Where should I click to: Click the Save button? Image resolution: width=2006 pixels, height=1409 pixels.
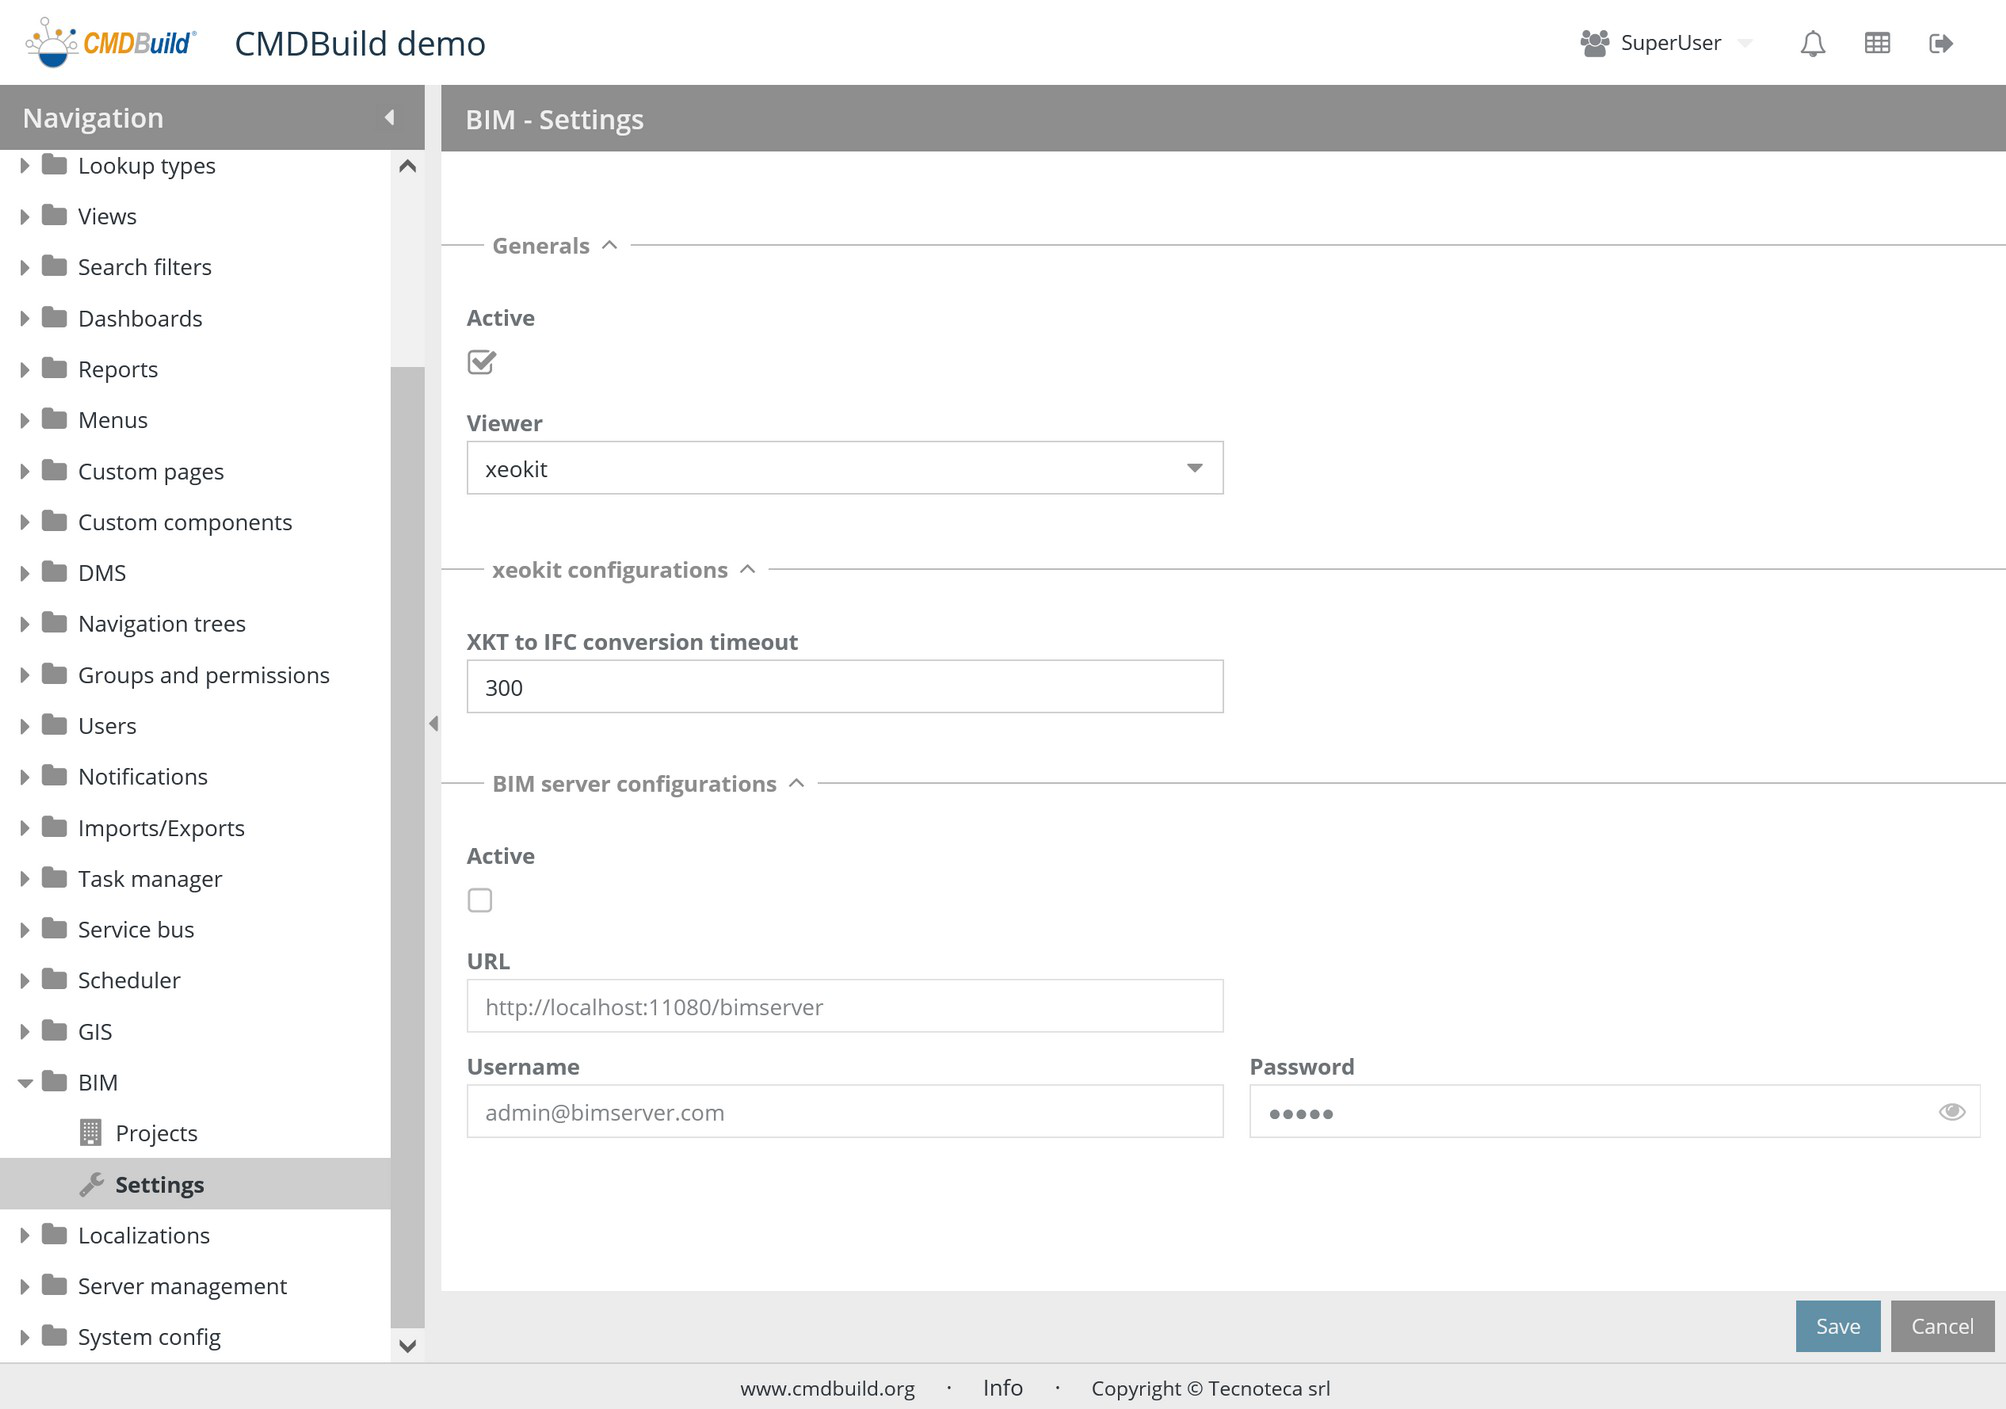pos(1837,1326)
